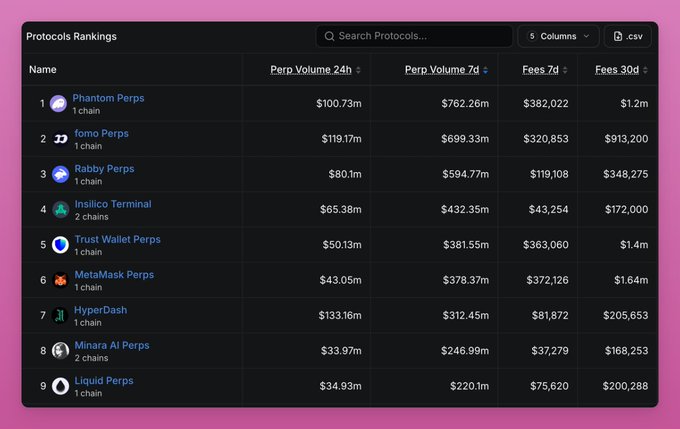Click the file download icon on .csv button

point(618,36)
